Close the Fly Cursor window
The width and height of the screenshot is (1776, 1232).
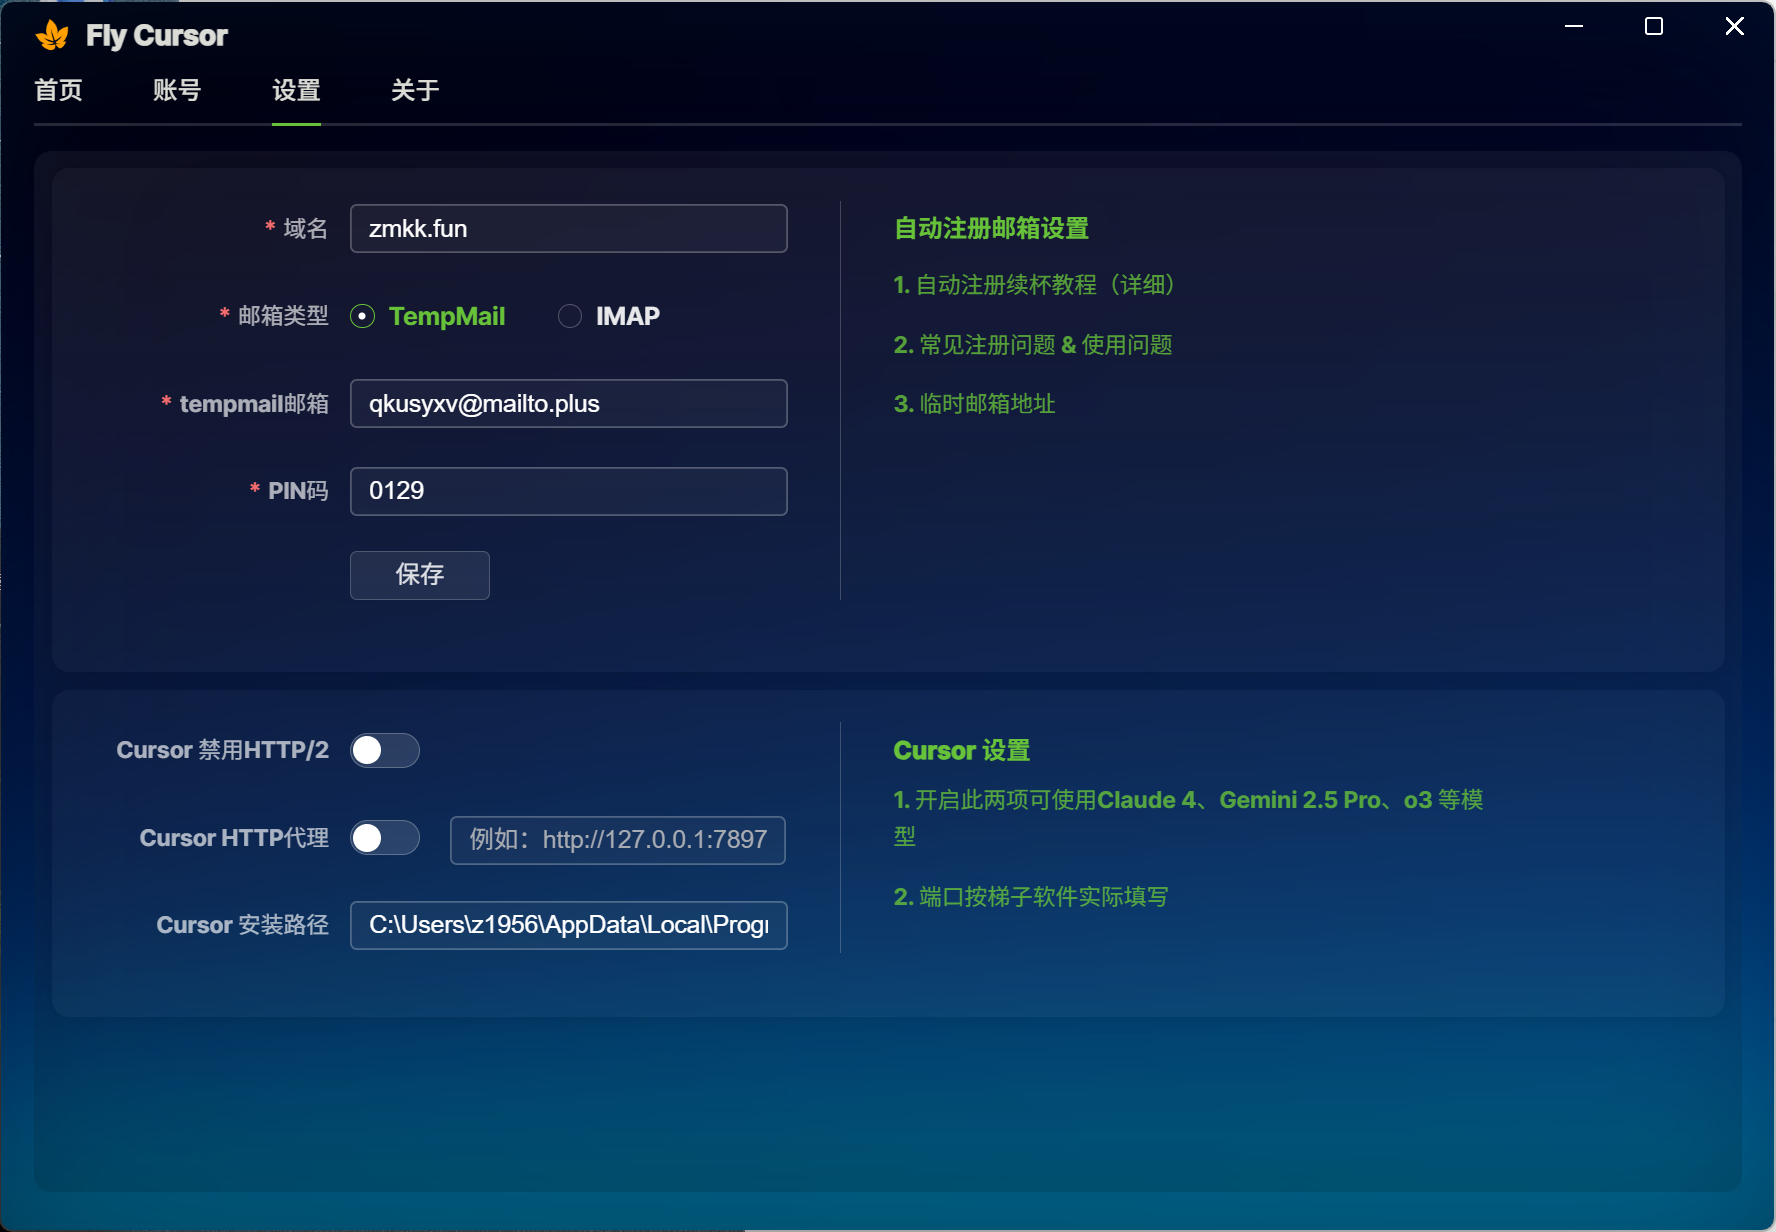point(1735,26)
